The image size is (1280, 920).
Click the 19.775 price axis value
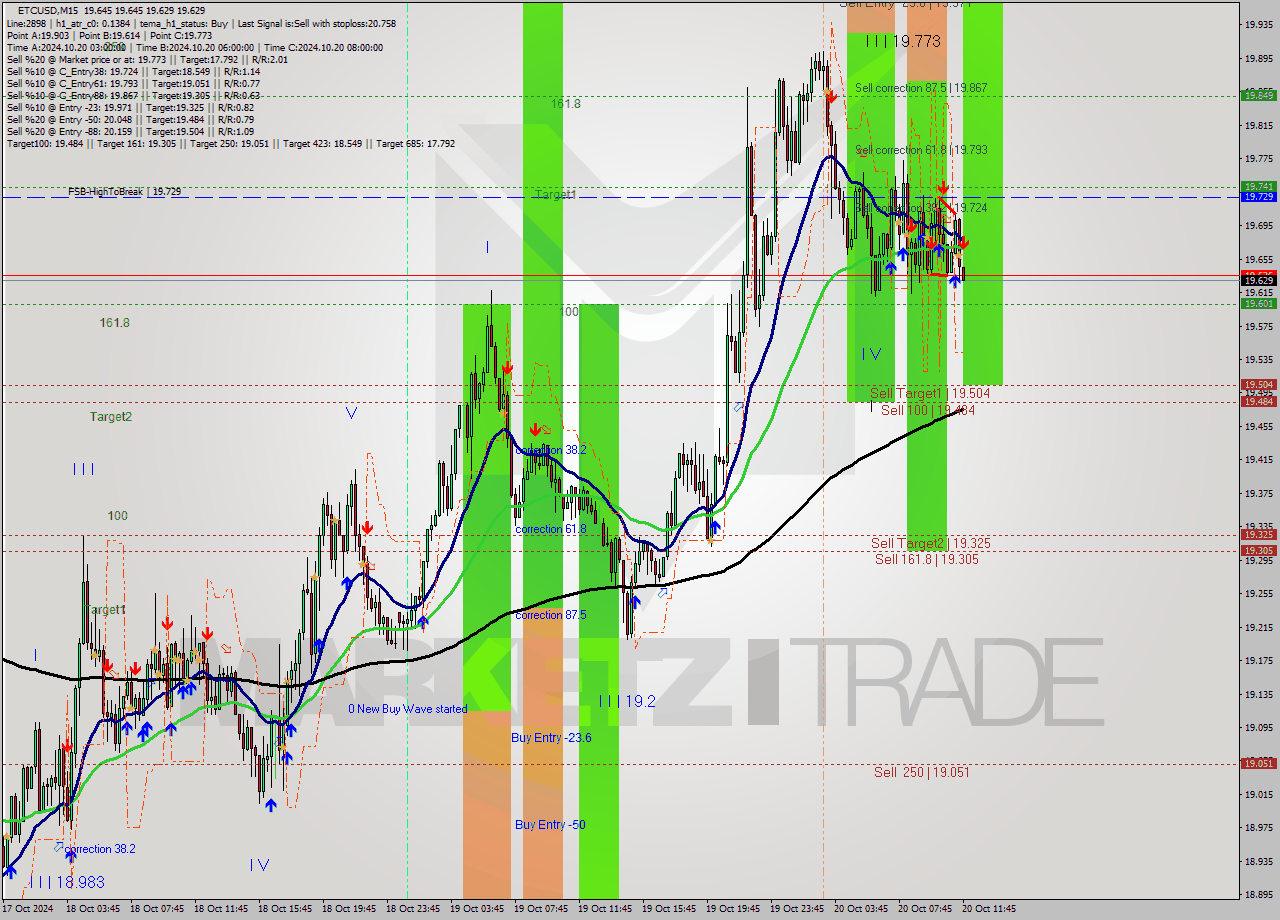tap(1258, 158)
